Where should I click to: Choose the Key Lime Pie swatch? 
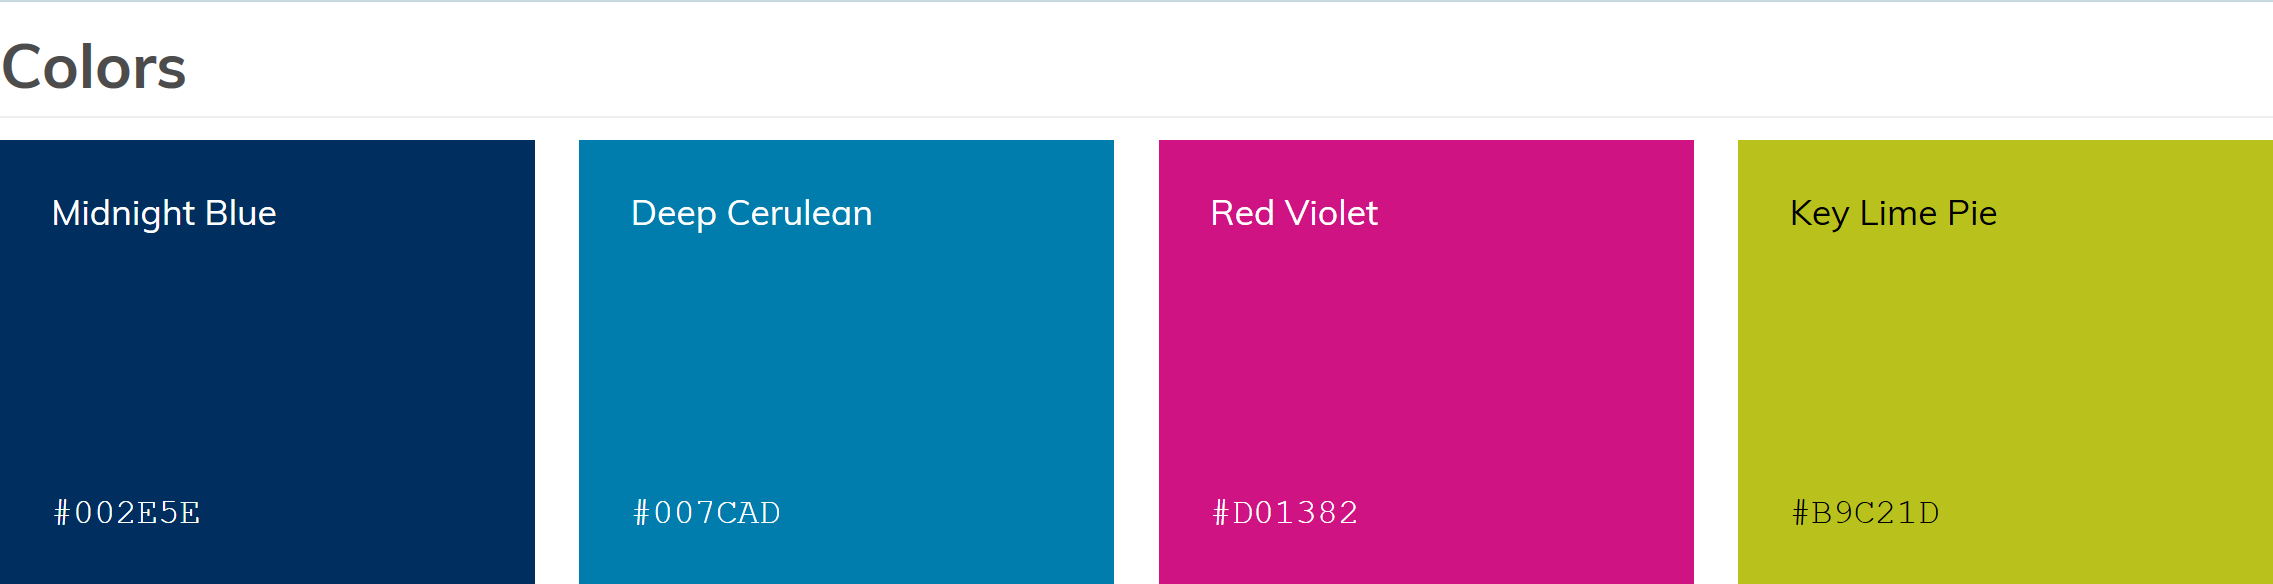point(2005,360)
